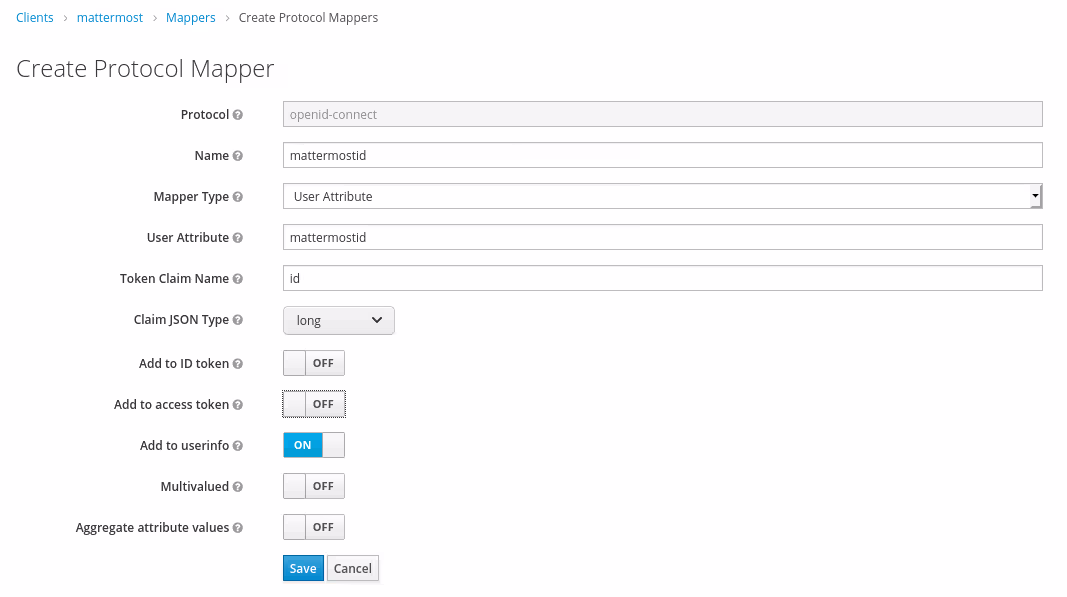Click help icon next to User Attribute
This screenshot has width=1067, height=597.
238,238
